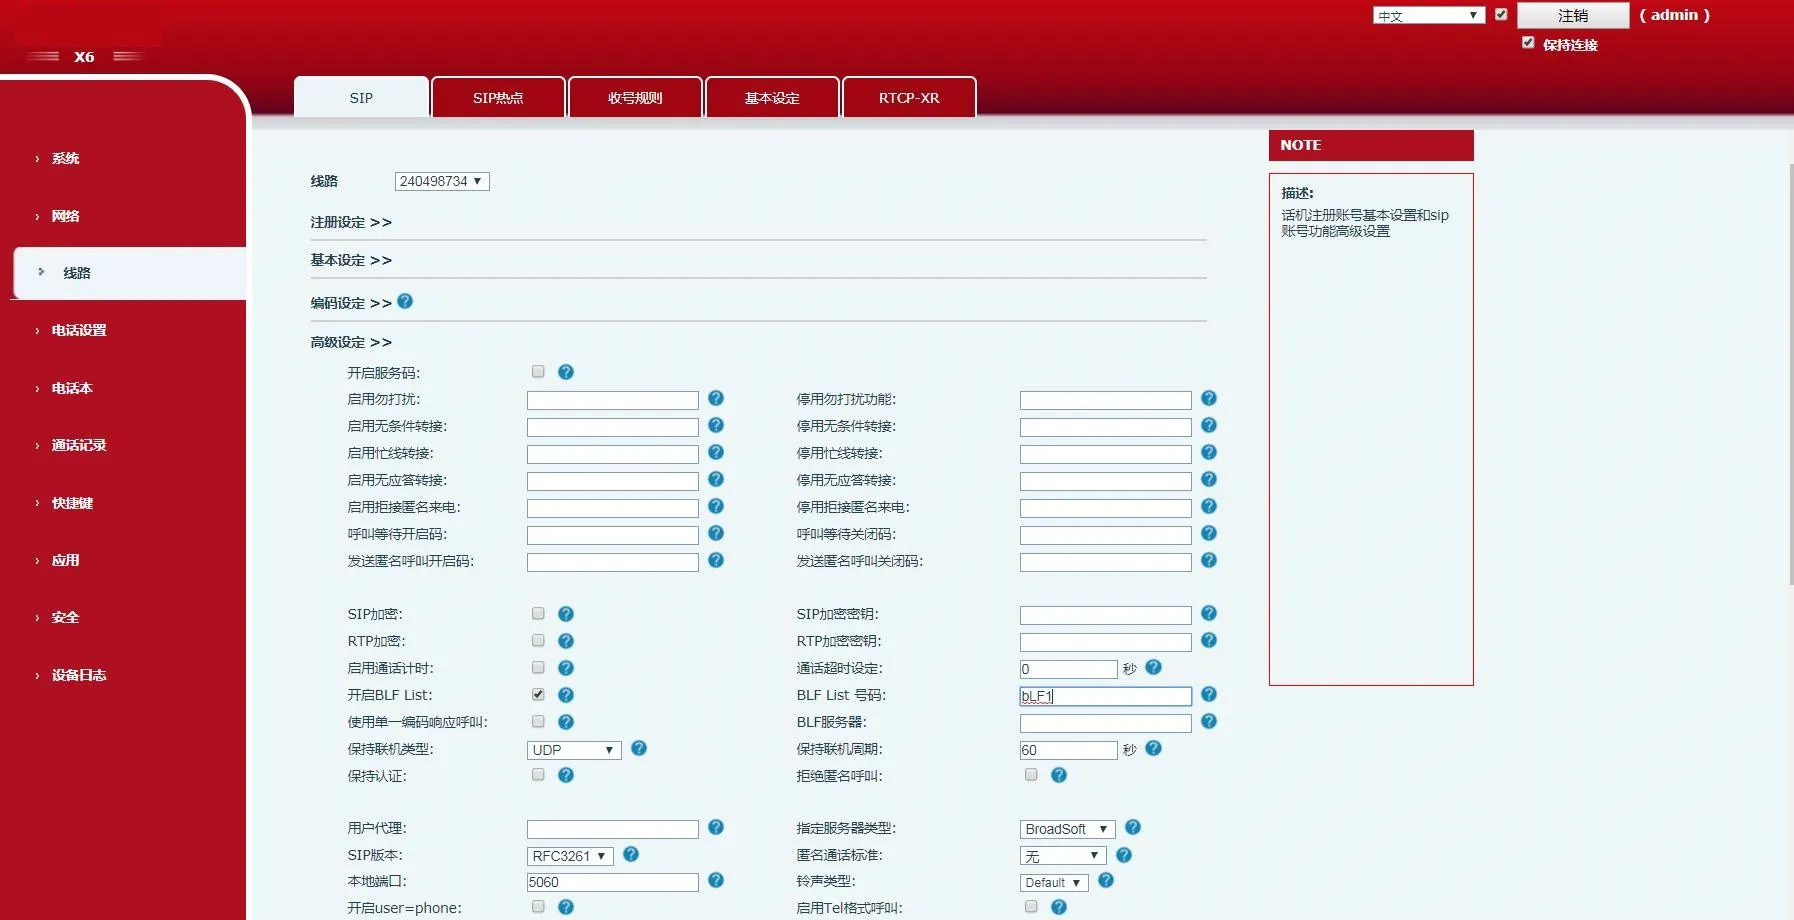Open help for 编码设定 section
The image size is (1794, 920).
405,301
